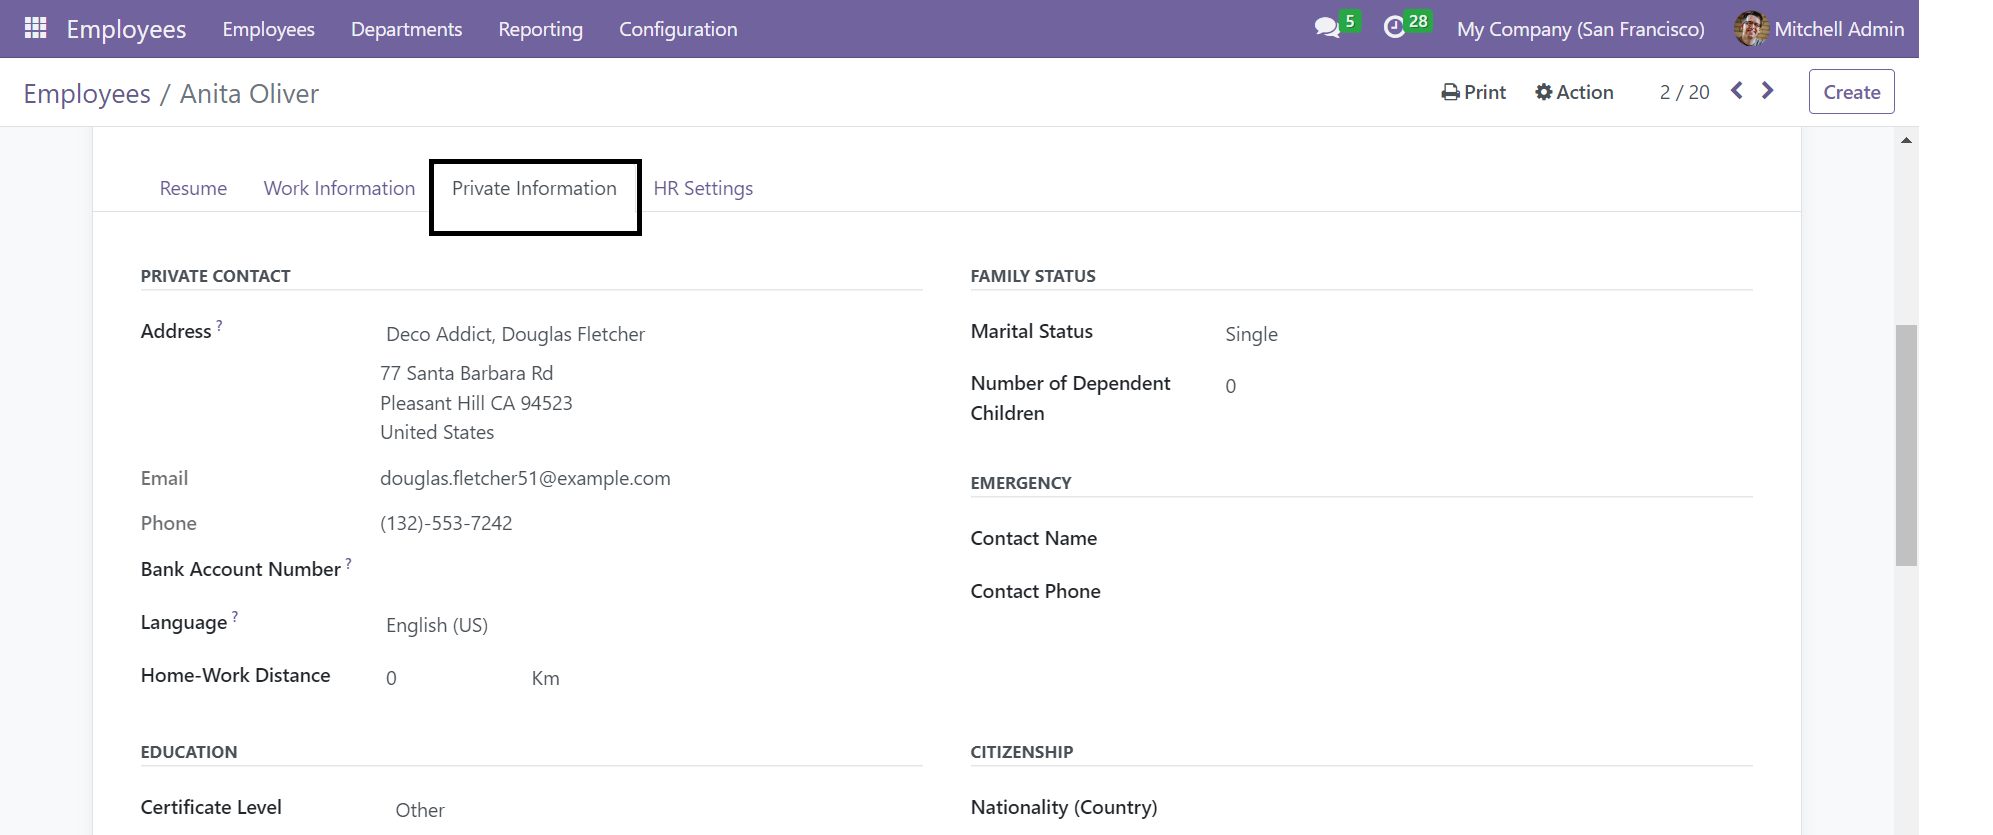Screen dimensions: 1993x835
Task: Open the Configuration menu
Action: tap(678, 29)
